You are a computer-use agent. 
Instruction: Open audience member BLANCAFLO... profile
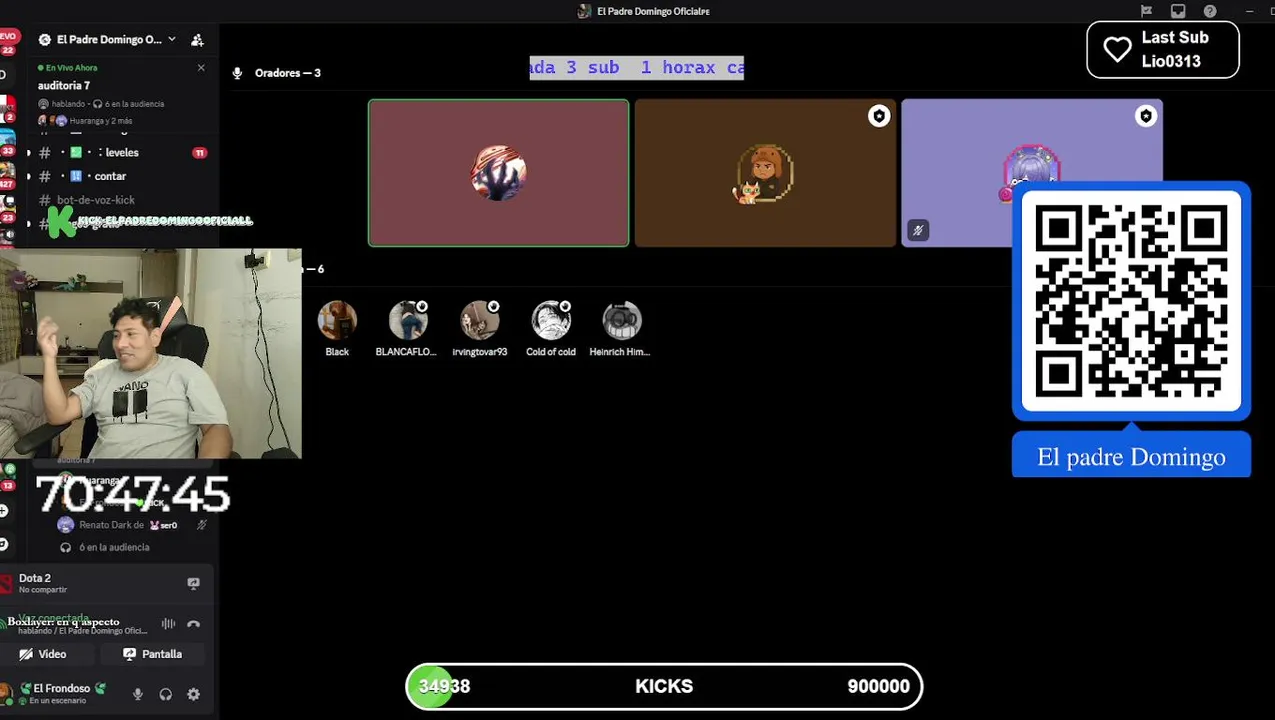[x=406, y=329]
